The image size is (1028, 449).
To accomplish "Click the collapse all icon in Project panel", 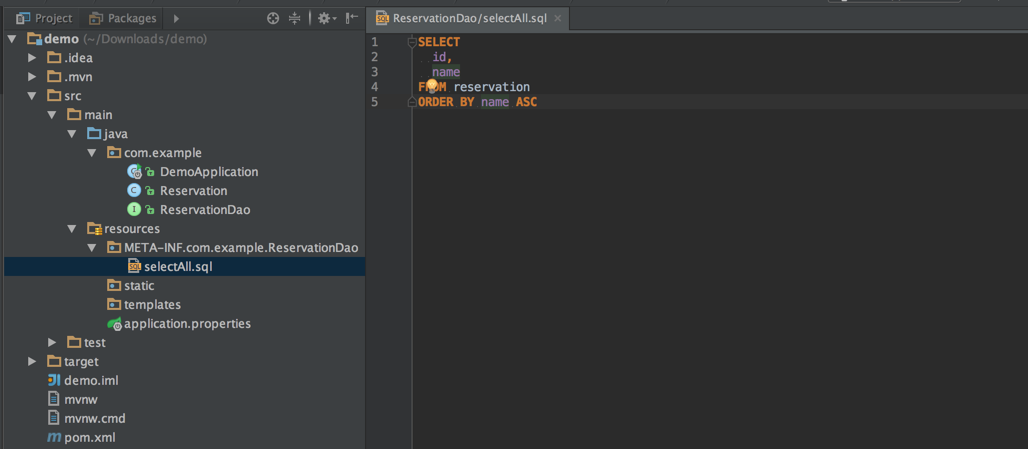I will [x=295, y=18].
